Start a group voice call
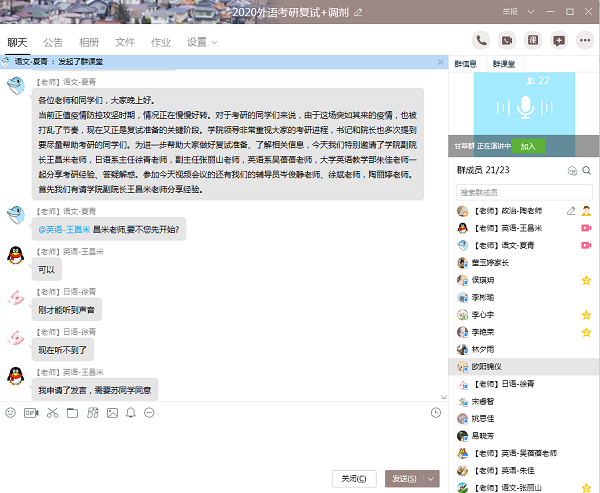 (481, 41)
